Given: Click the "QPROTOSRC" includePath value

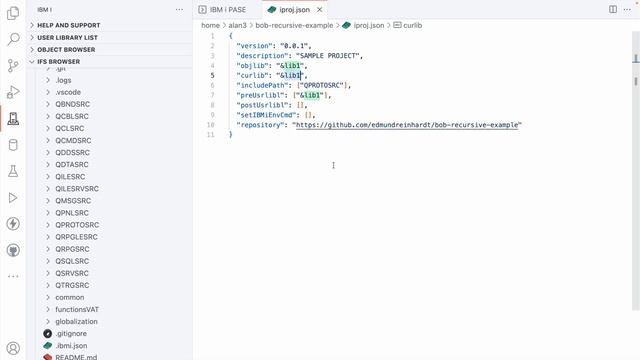Looking at the screenshot, I should [x=322, y=85].
